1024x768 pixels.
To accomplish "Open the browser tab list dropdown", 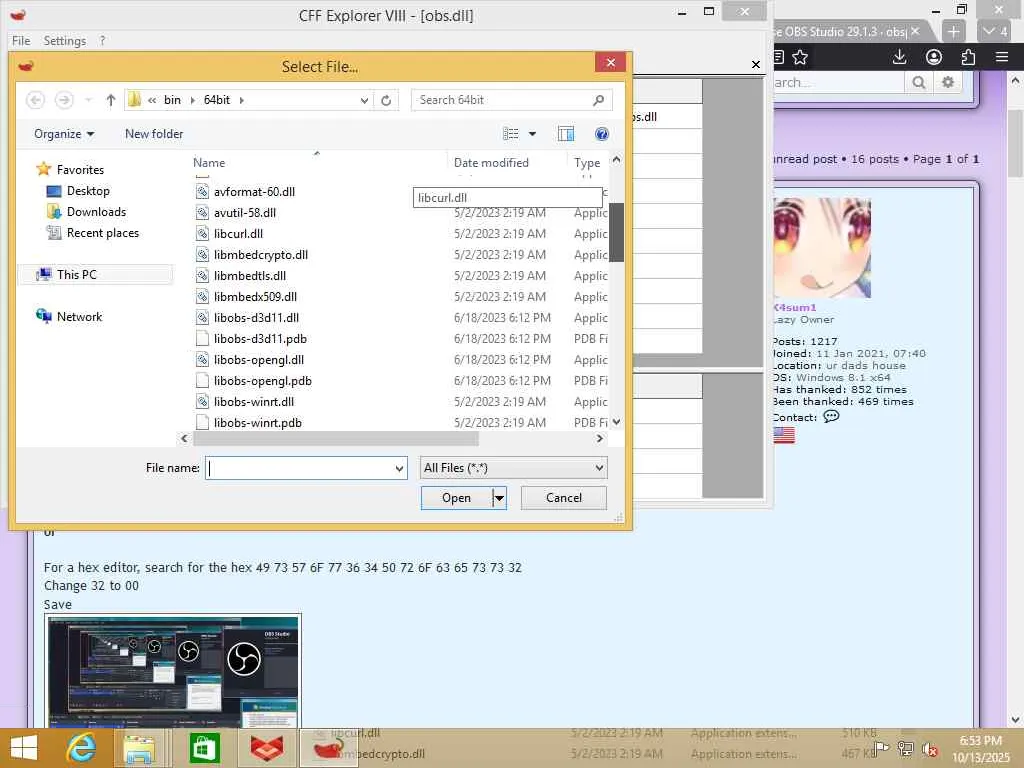I will coord(995,31).
